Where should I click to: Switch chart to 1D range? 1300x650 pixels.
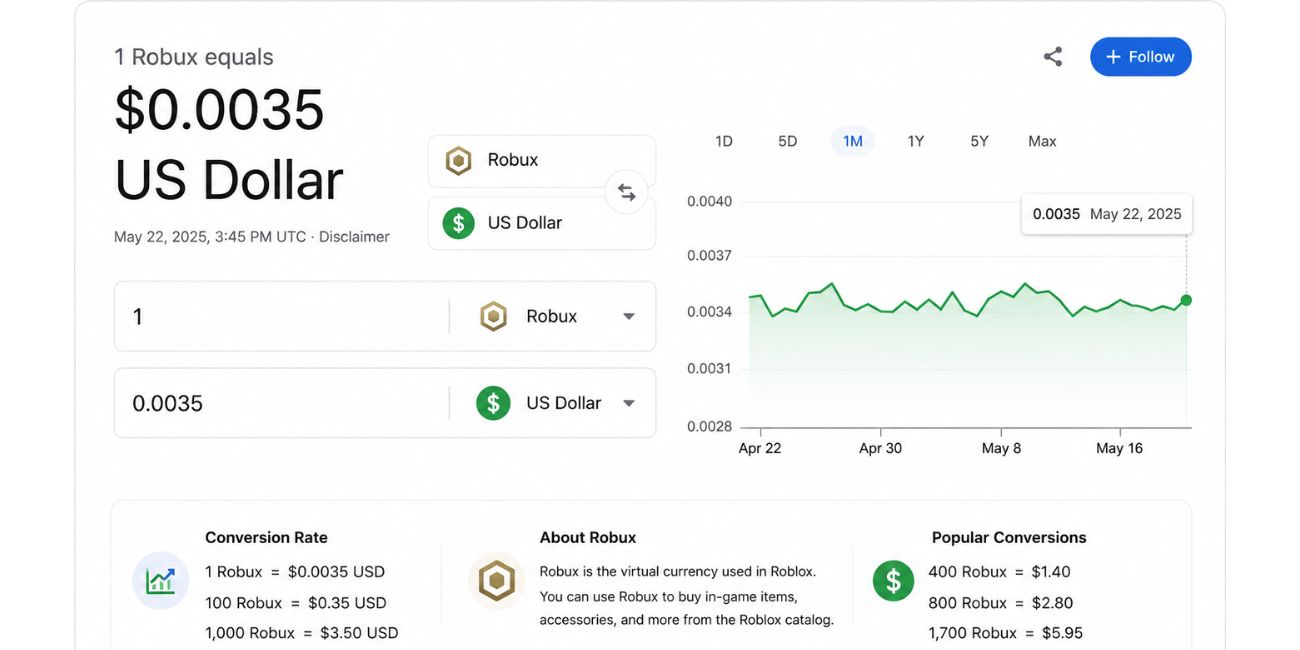tap(724, 141)
